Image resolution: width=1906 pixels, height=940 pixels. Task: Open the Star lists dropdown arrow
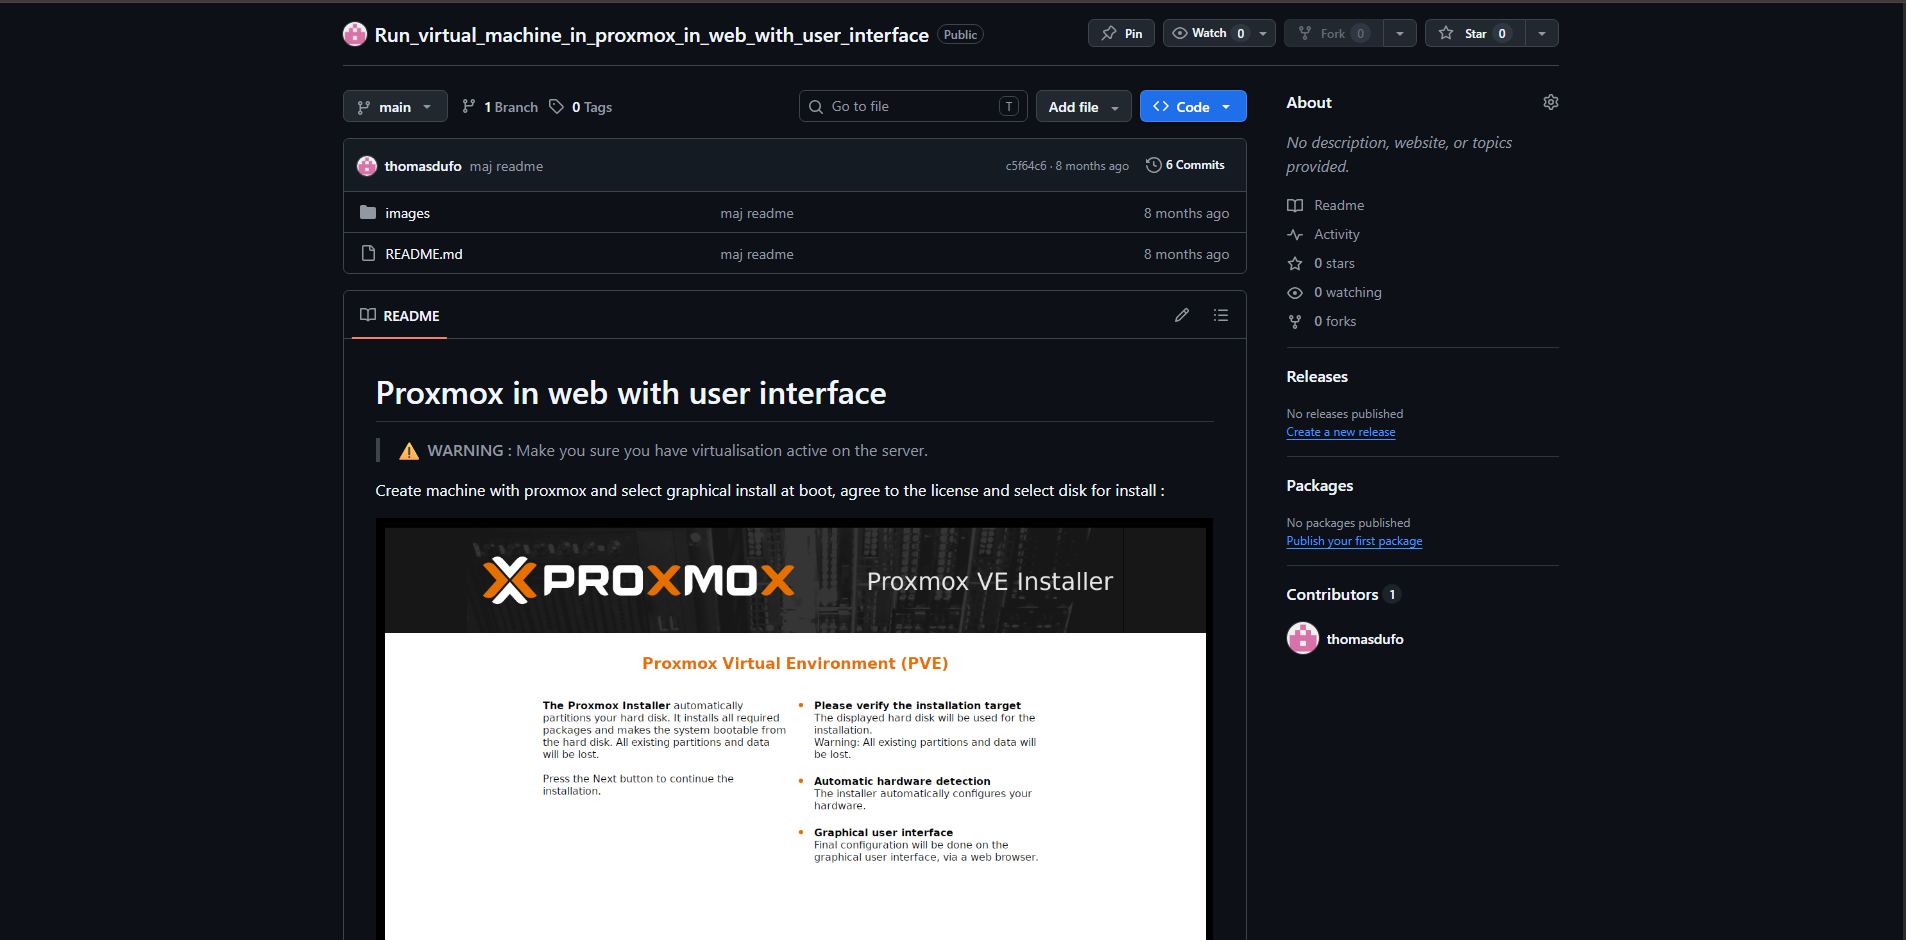(x=1542, y=33)
